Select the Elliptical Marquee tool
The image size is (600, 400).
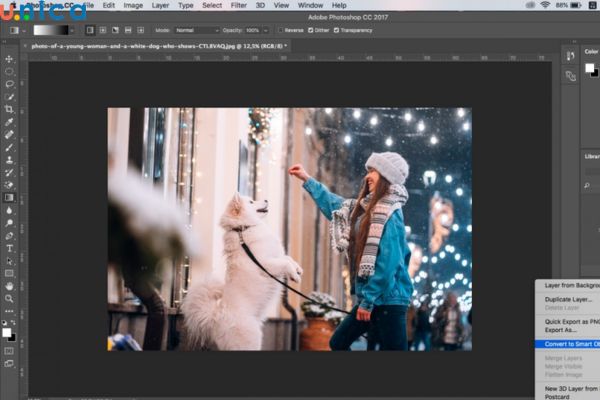9,72
